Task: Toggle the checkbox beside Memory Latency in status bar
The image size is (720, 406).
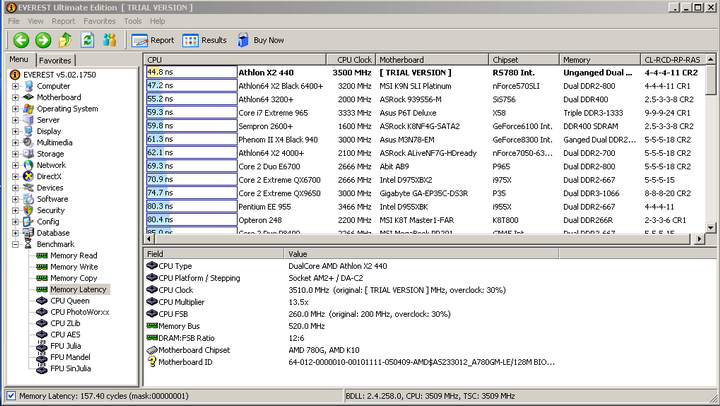Action: [x=10, y=397]
